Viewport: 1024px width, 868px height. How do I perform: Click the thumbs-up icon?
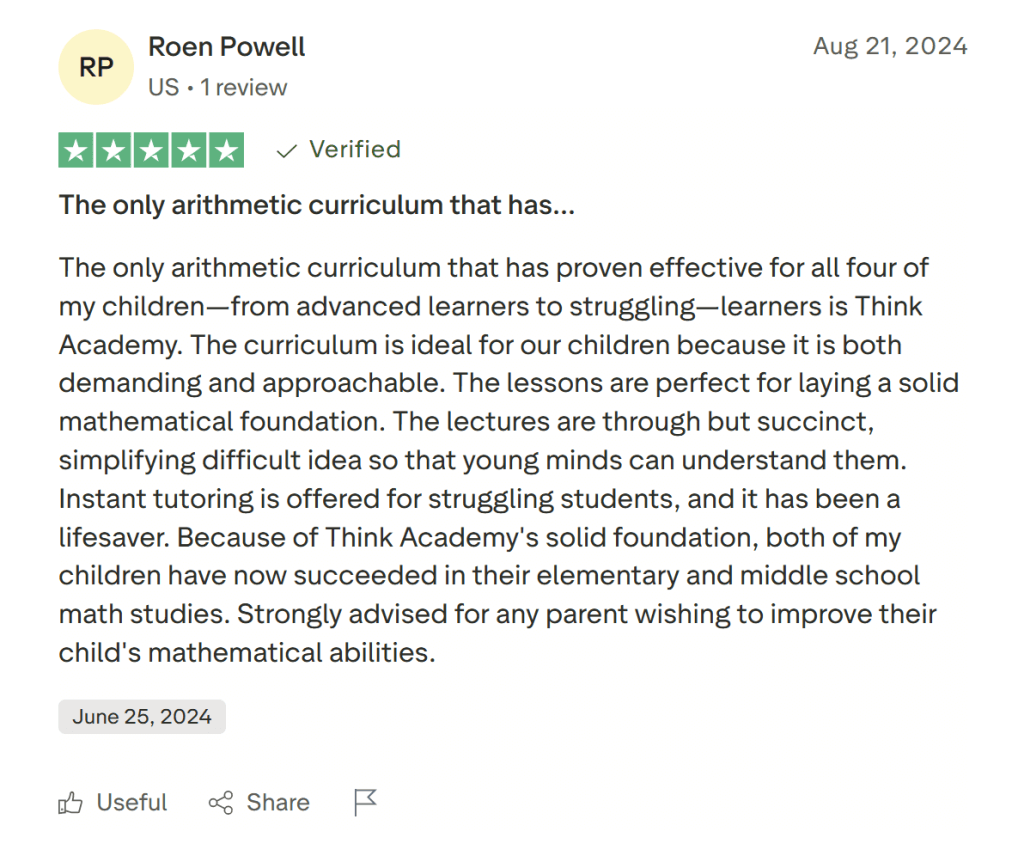point(70,802)
